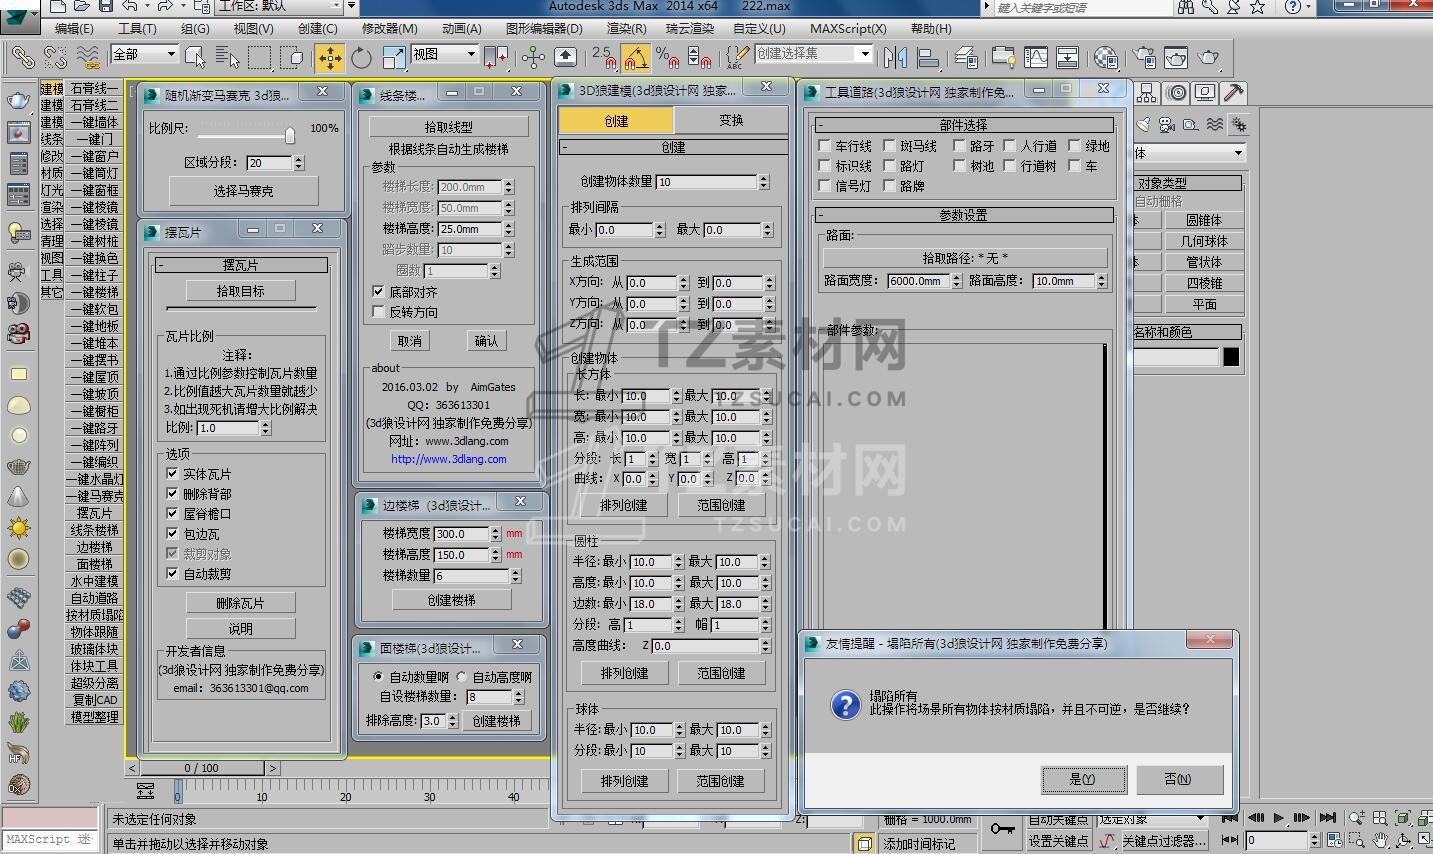Click 是(Y) in the confirmation dialog
Viewport: 1433px width, 854px height.
tap(1083, 779)
